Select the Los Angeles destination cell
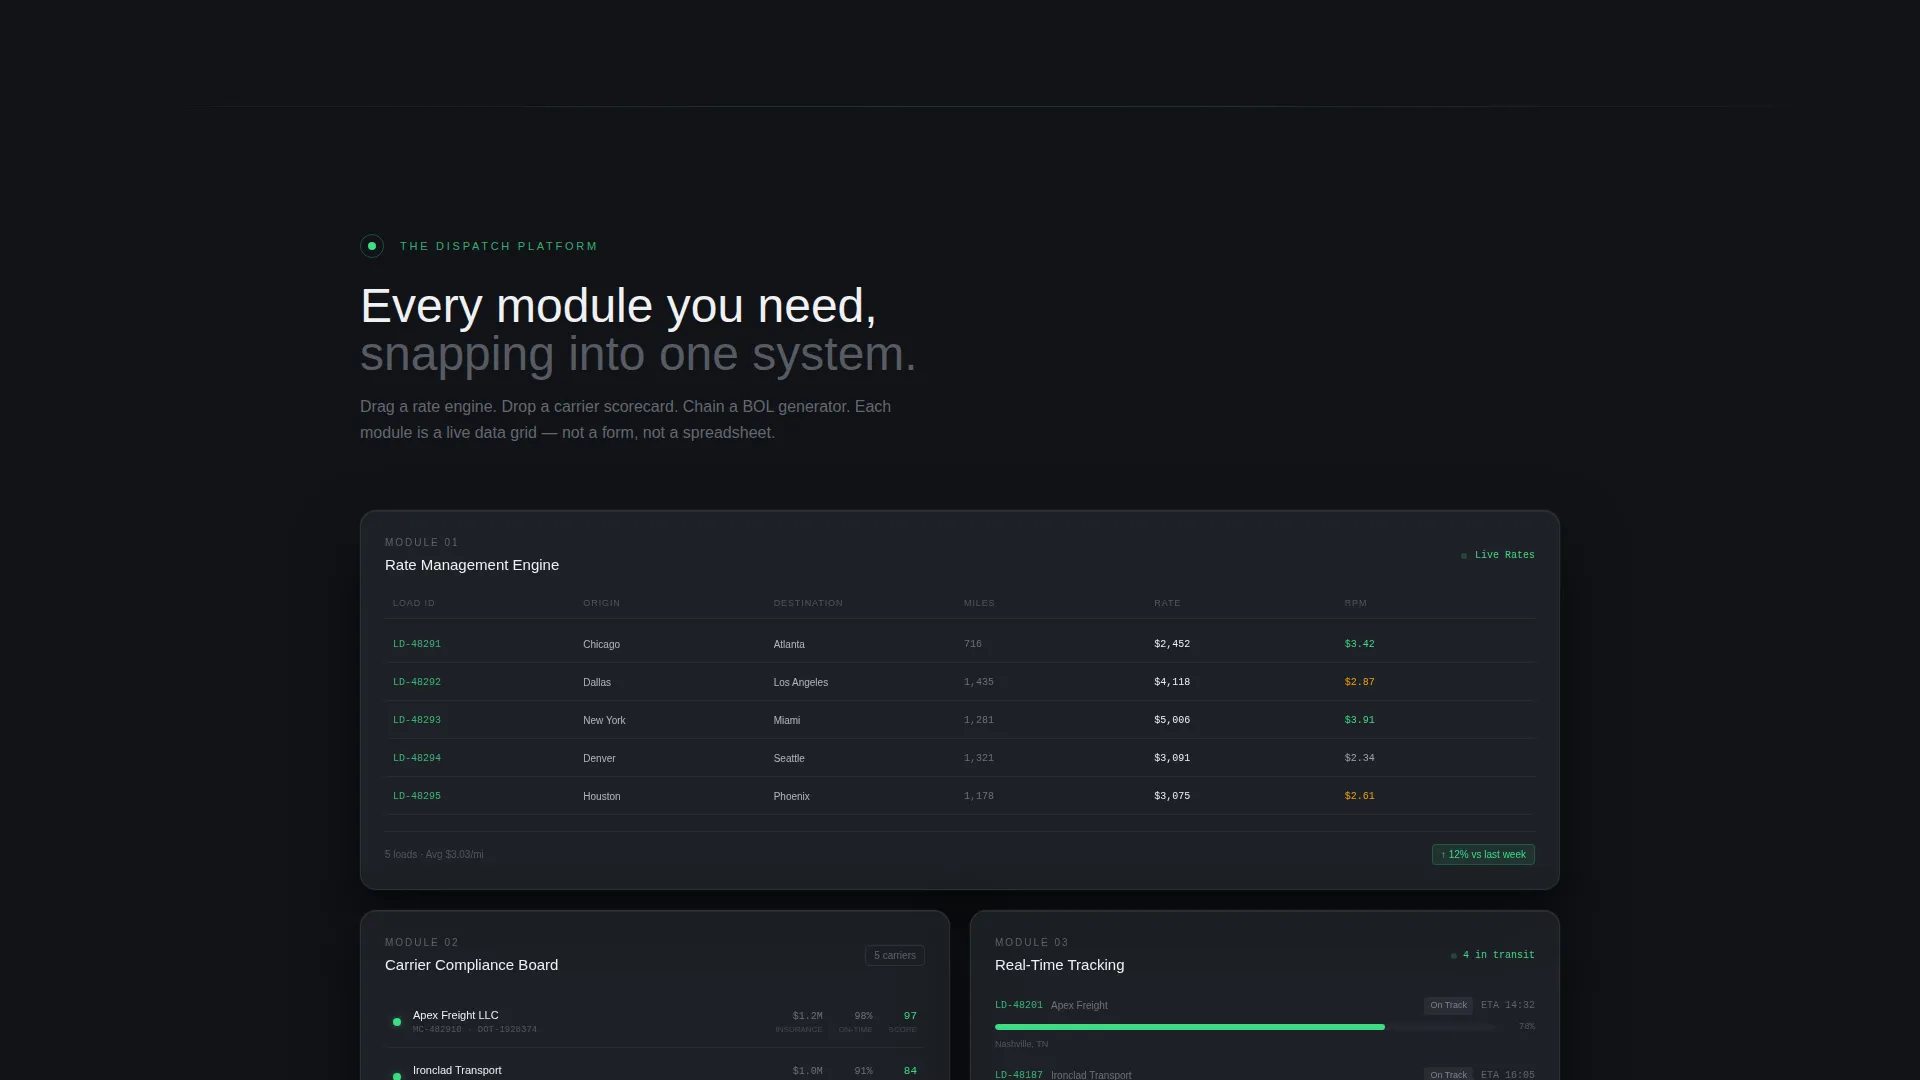Viewport: 1920px width, 1080px height. [x=800, y=683]
